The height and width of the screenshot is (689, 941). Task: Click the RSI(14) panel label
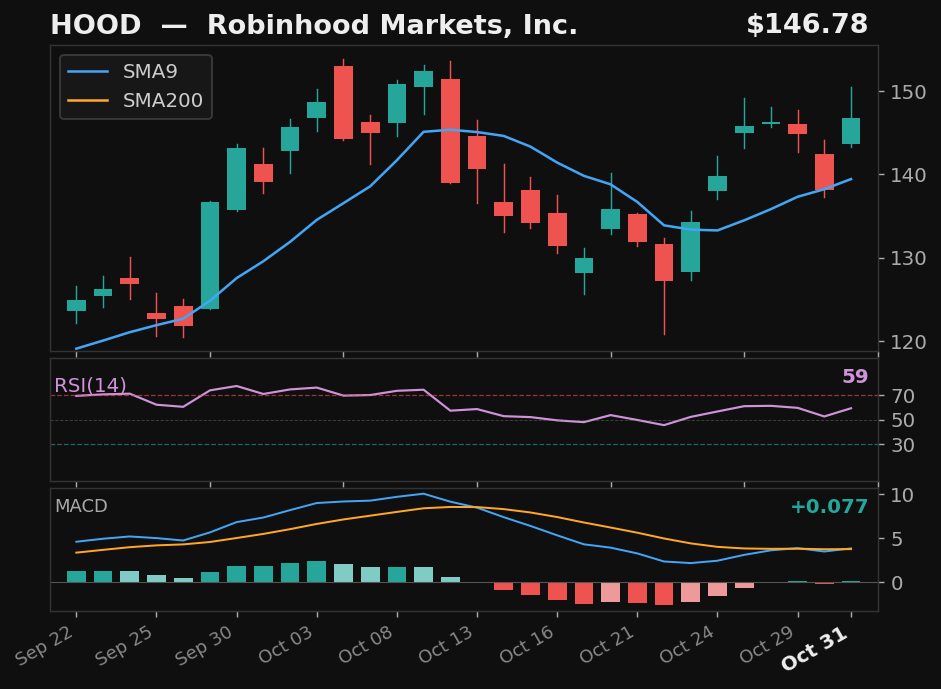90,385
